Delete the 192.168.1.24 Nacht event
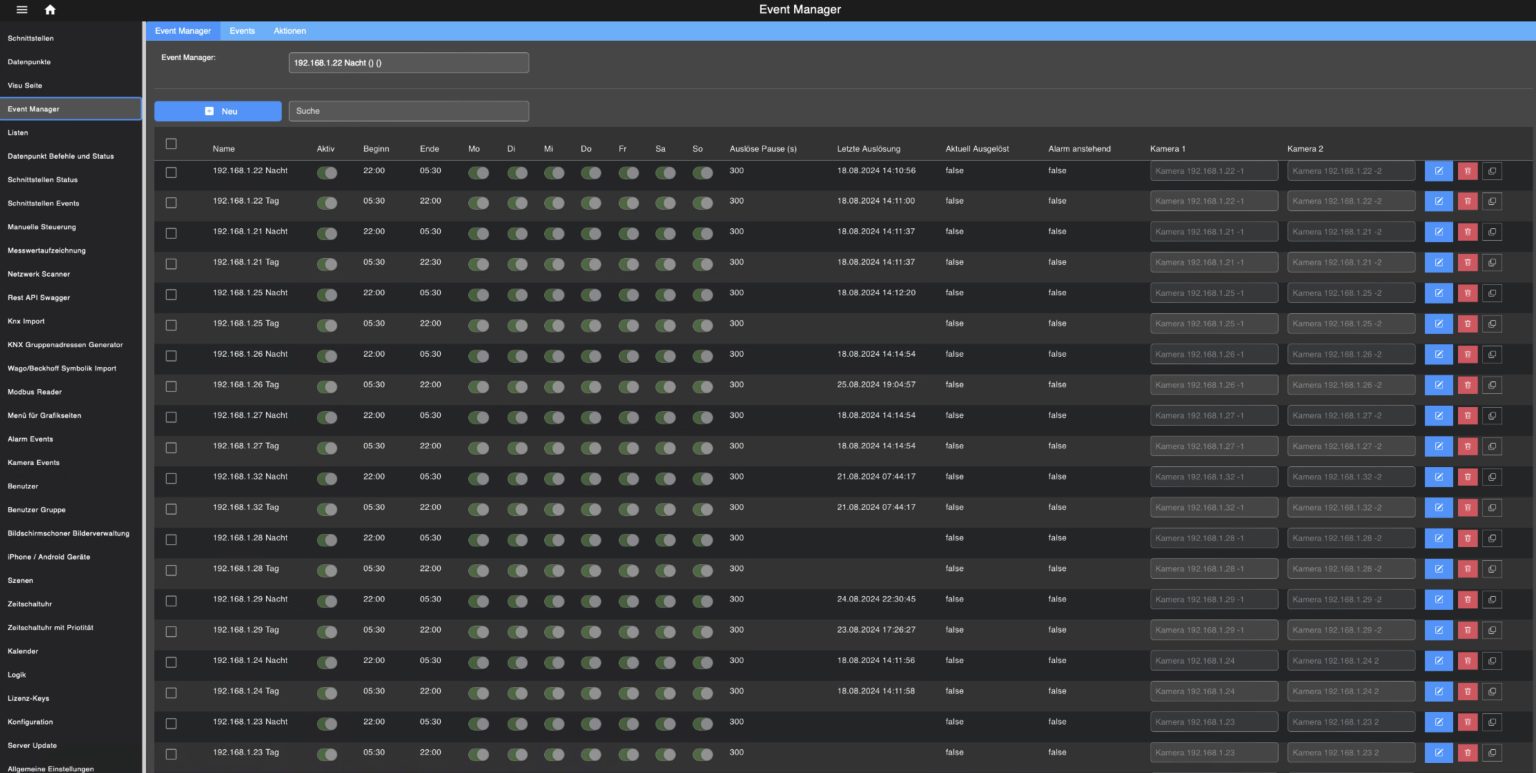This screenshot has height=773, width=1536. pyautogui.click(x=1467, y=660)
